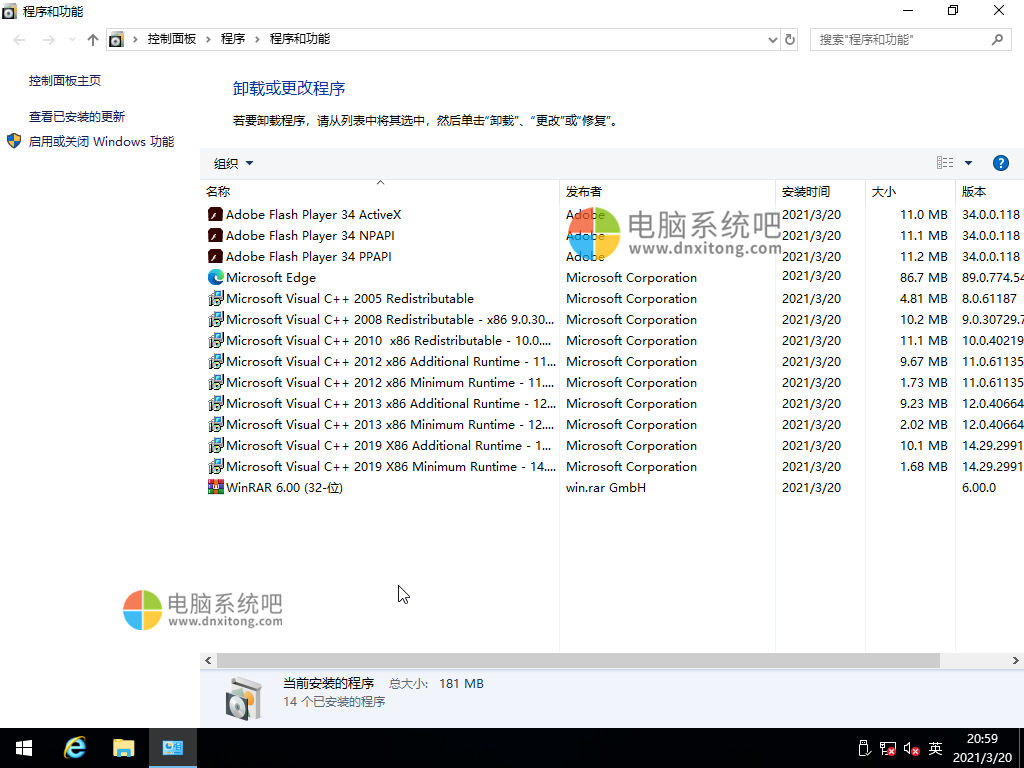Click the volume icon in system tray
The height and width of the screenshot is (768, 1024).
point(911,748)
